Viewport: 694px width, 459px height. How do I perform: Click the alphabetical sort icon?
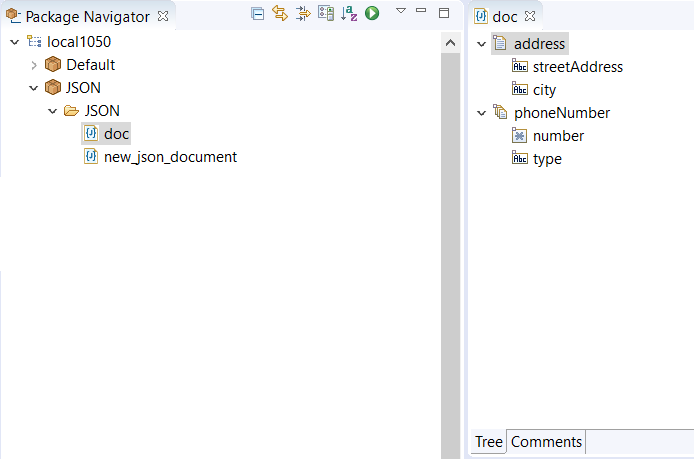coord(349,13)
